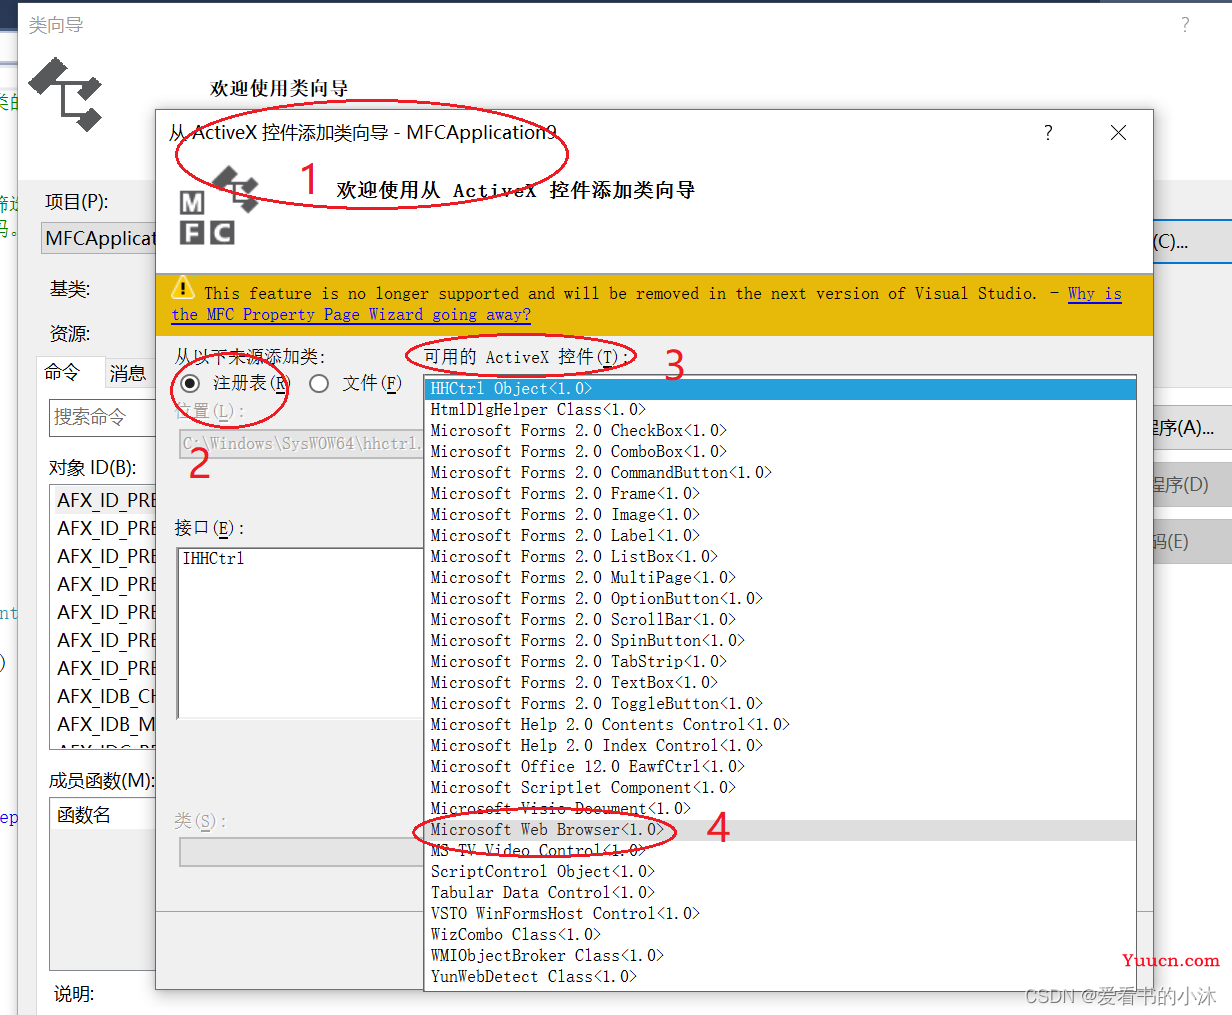
Task: Click the Class Wizard header icon
Action: [66, 95]
